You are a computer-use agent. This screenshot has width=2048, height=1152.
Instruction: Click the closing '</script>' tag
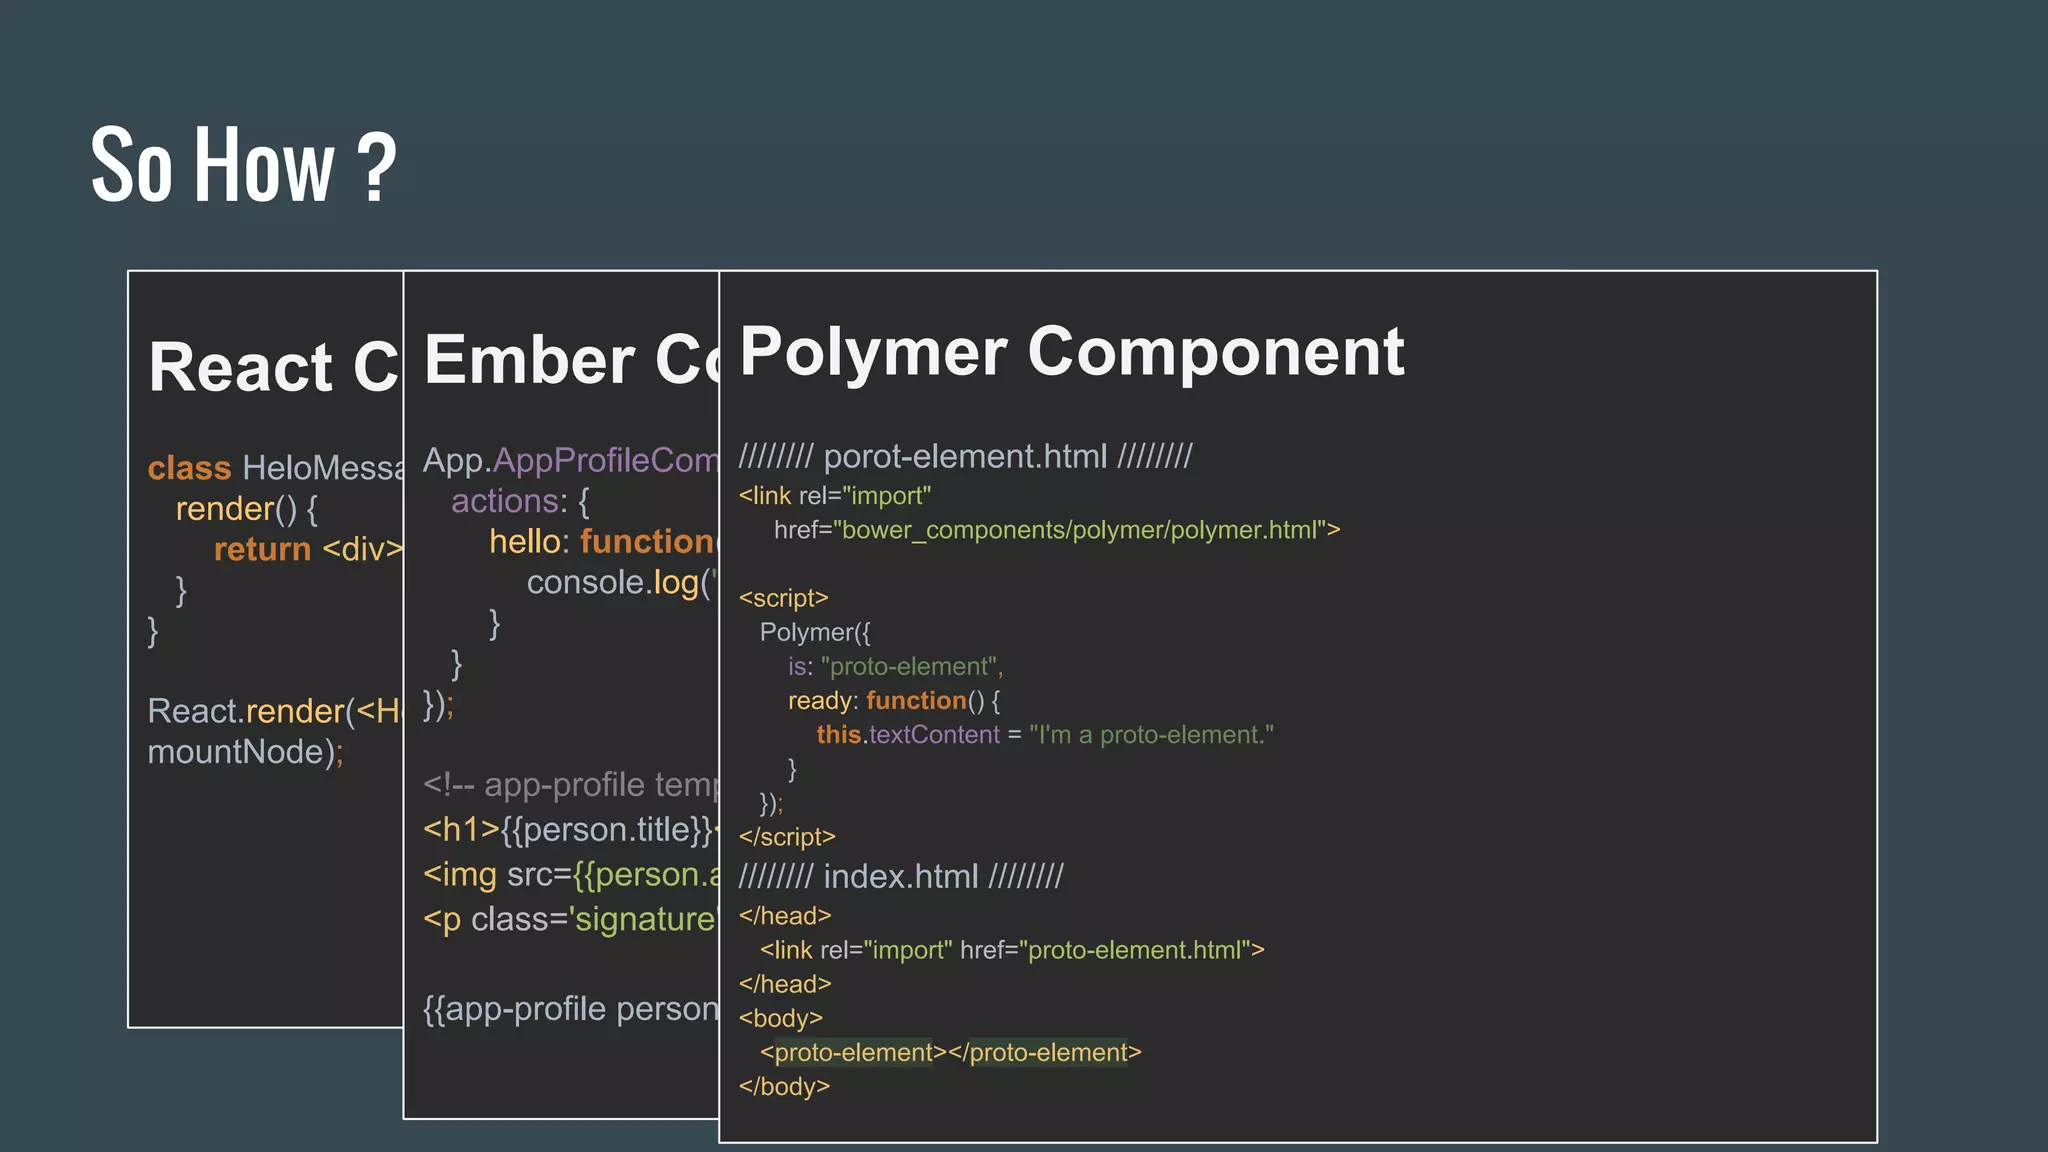click(x=787, y=837)
